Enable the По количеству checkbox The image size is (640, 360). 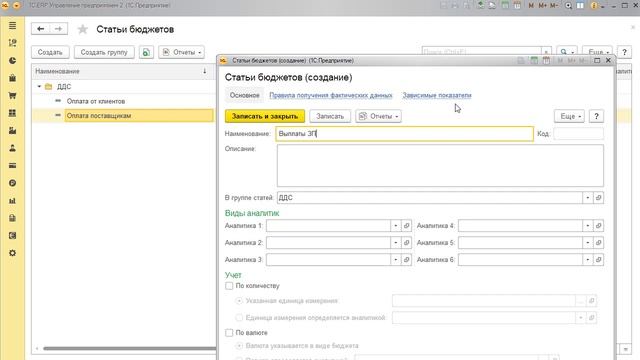229,286
